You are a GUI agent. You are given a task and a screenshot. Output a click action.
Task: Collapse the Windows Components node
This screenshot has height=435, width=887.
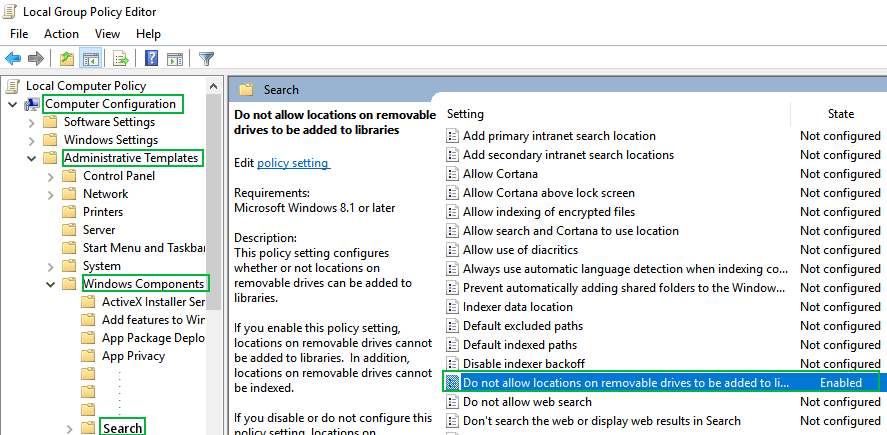click(x=49, y=284)
